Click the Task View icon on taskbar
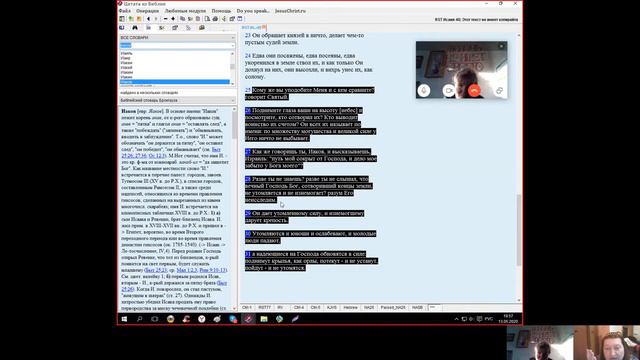The image size is (640, 360). (155, 319)
